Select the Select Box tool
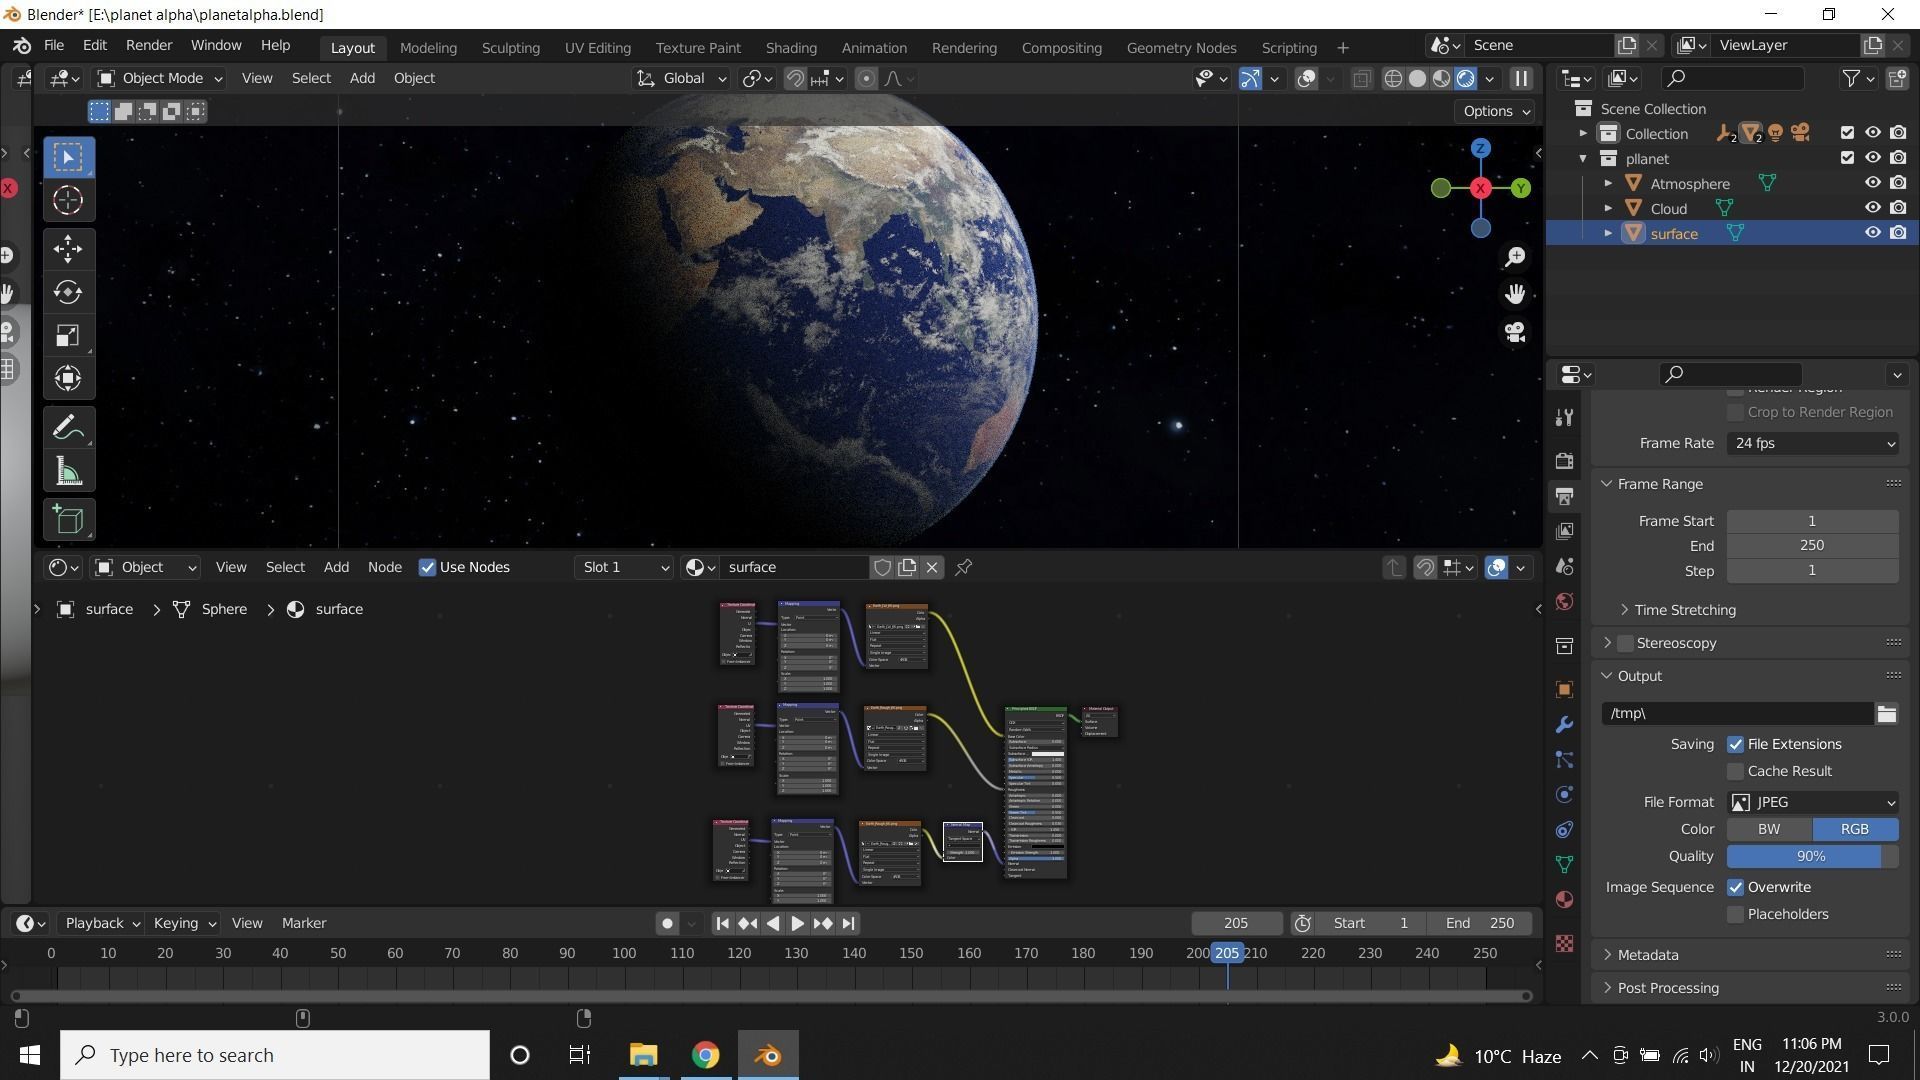This screenshot has width=1920, height=1080. (x=68, y=157)
